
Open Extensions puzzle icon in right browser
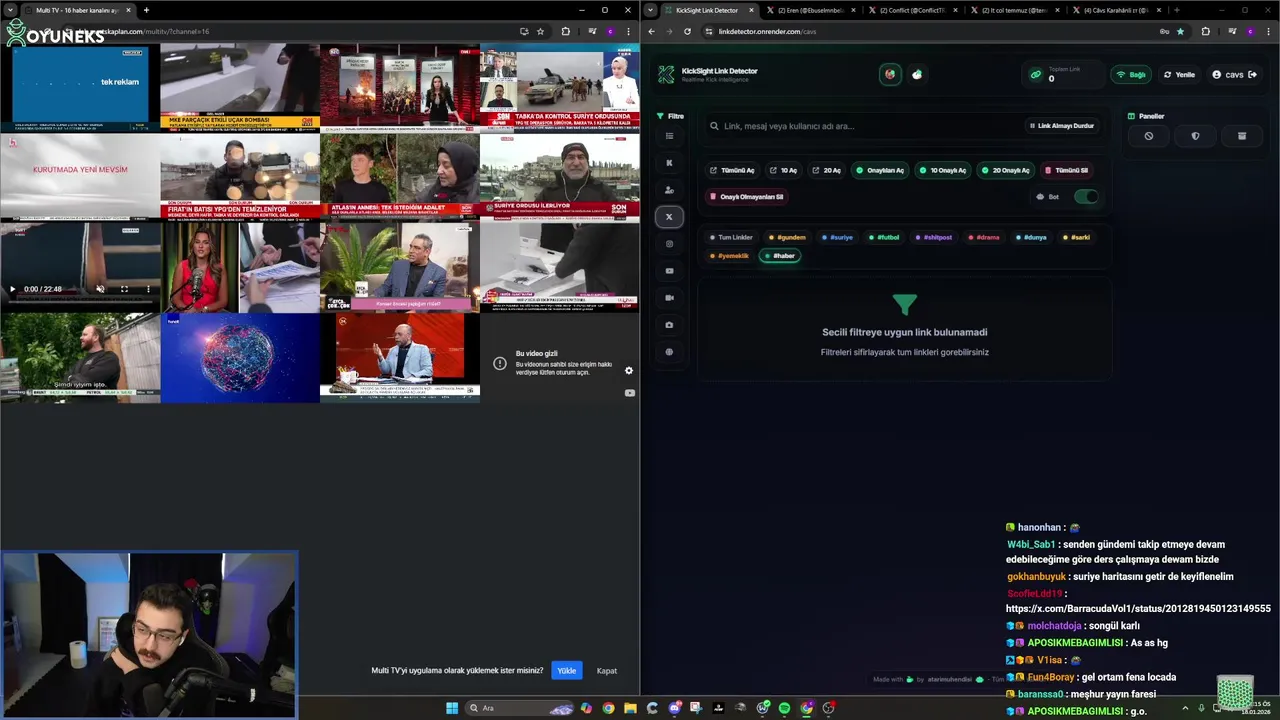click(1205, 31)
